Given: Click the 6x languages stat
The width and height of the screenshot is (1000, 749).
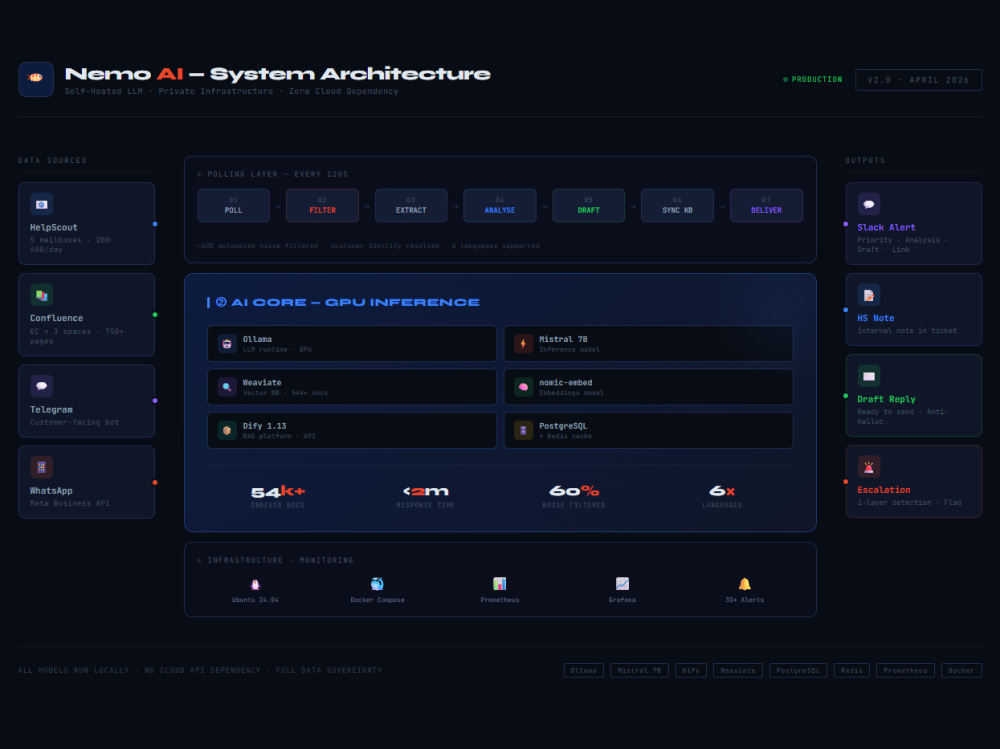Looking at the screenshot, I should 722,496.
